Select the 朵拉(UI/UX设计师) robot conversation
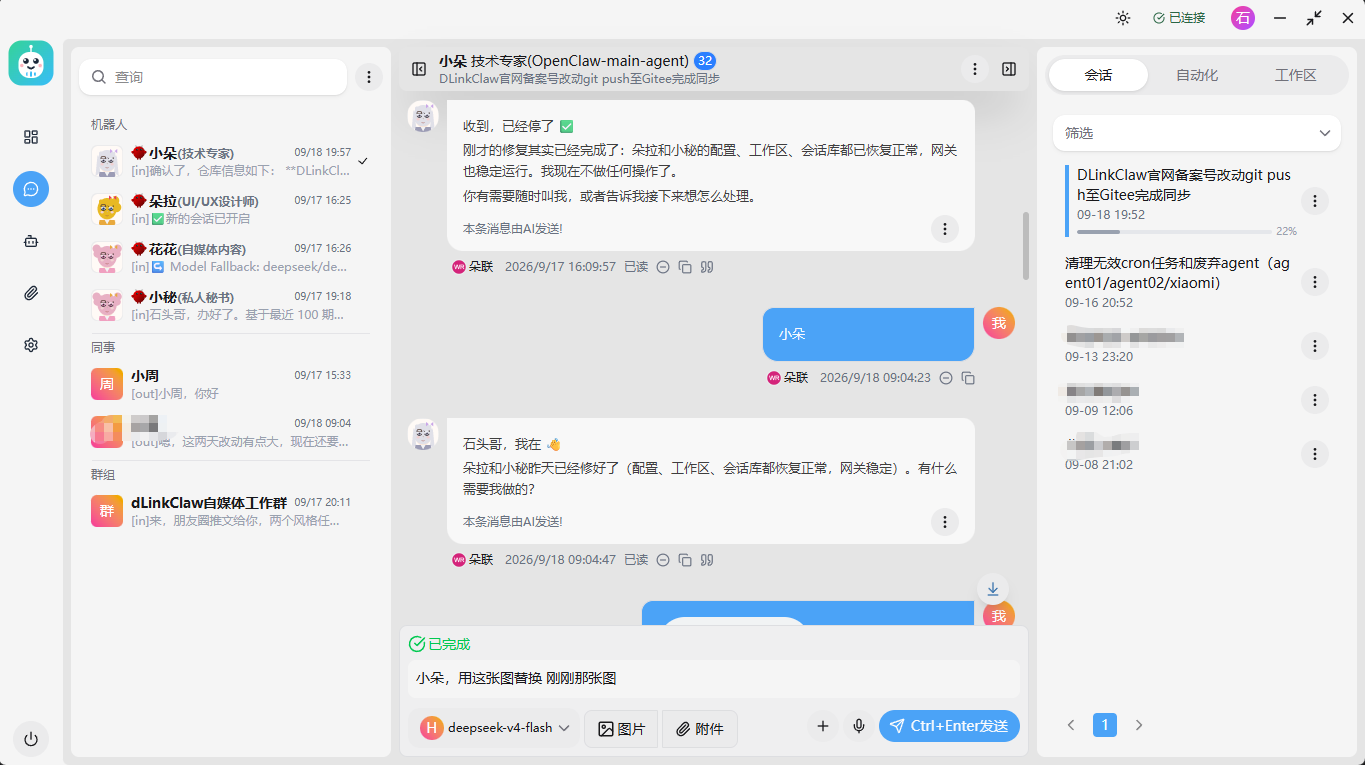 tap(231, 210)
